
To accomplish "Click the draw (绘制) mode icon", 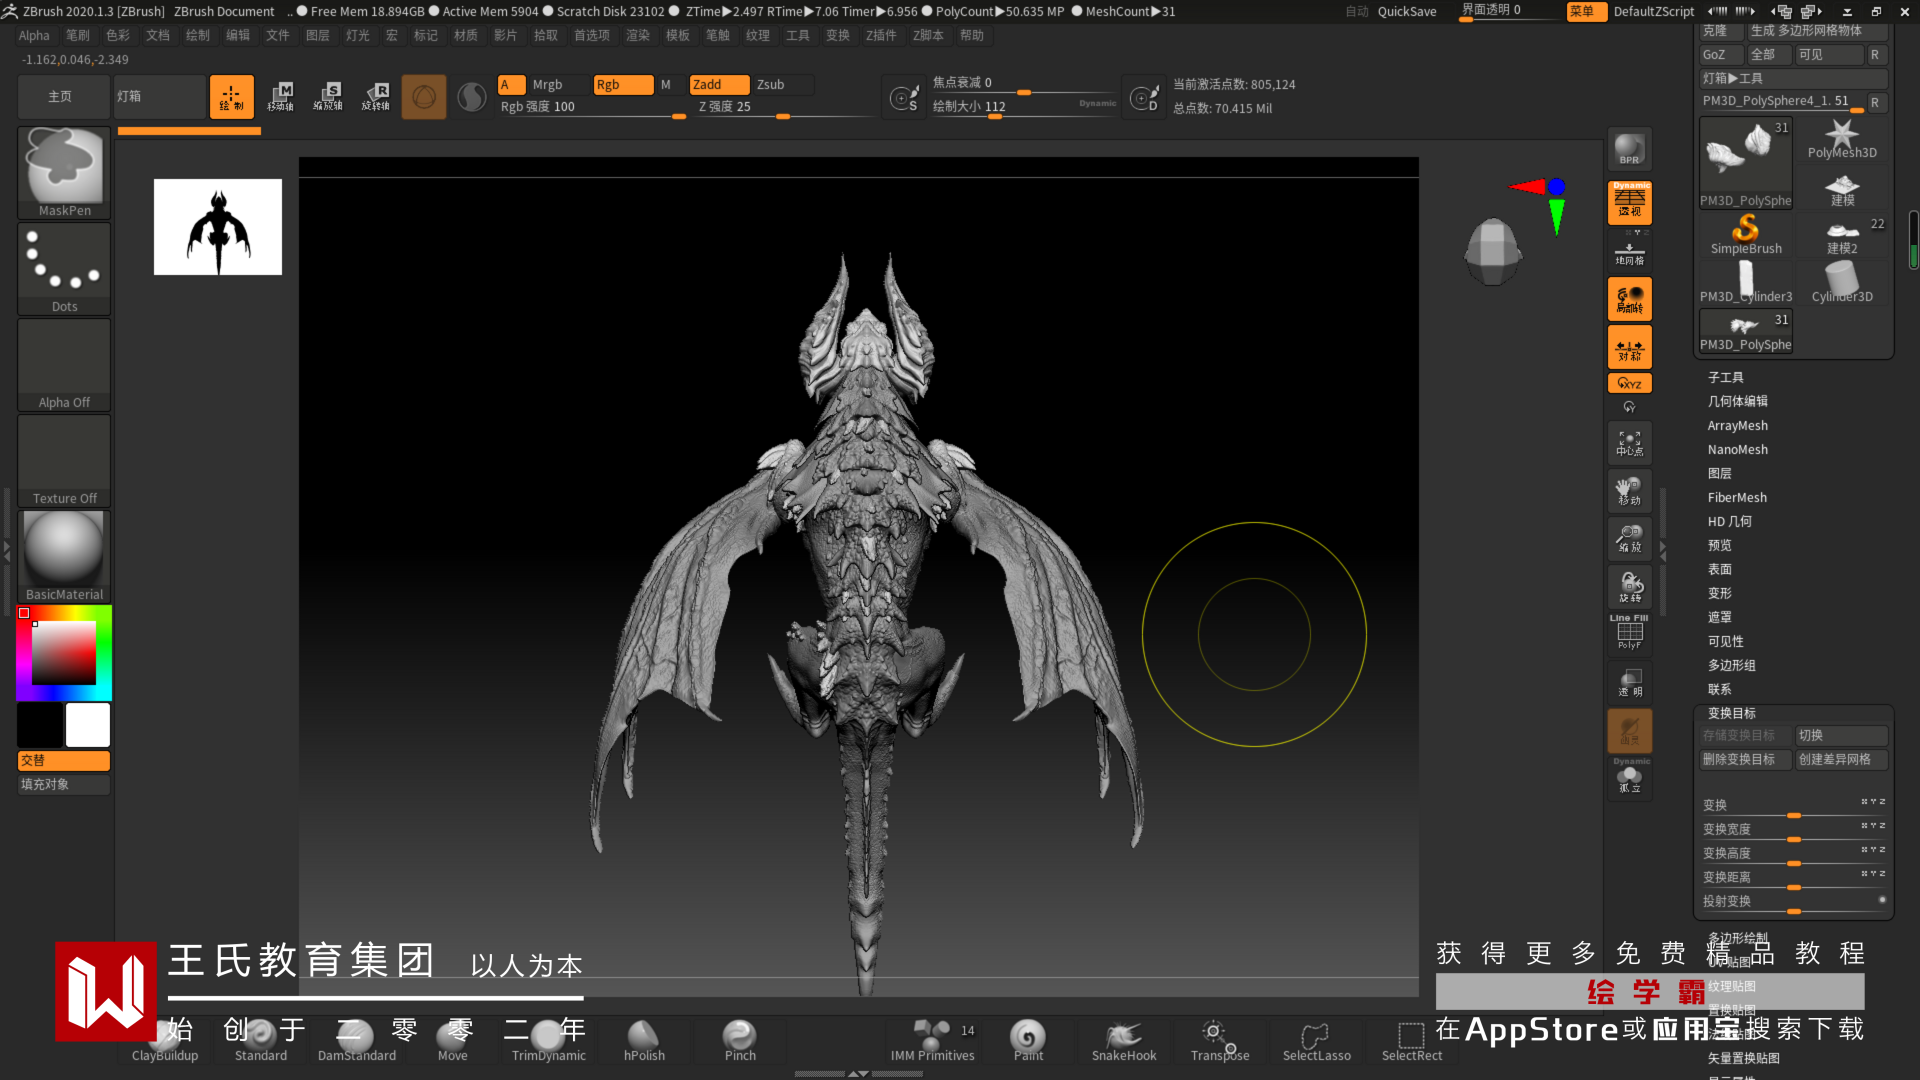I will tap(231, 97).
